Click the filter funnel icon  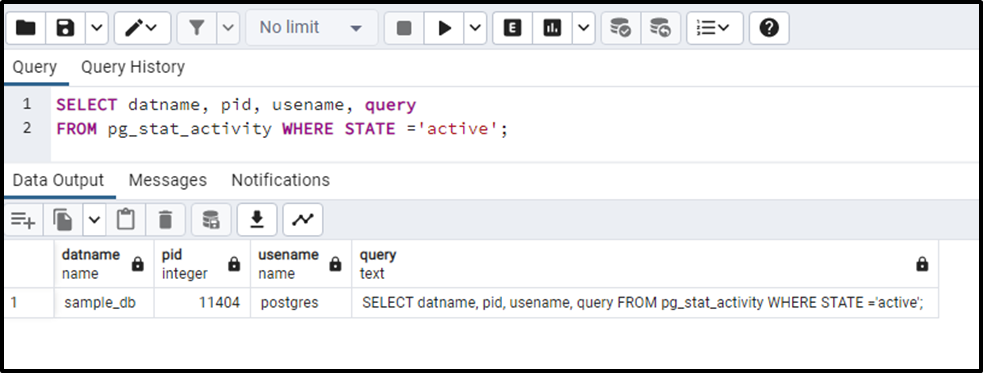[197, 28]
